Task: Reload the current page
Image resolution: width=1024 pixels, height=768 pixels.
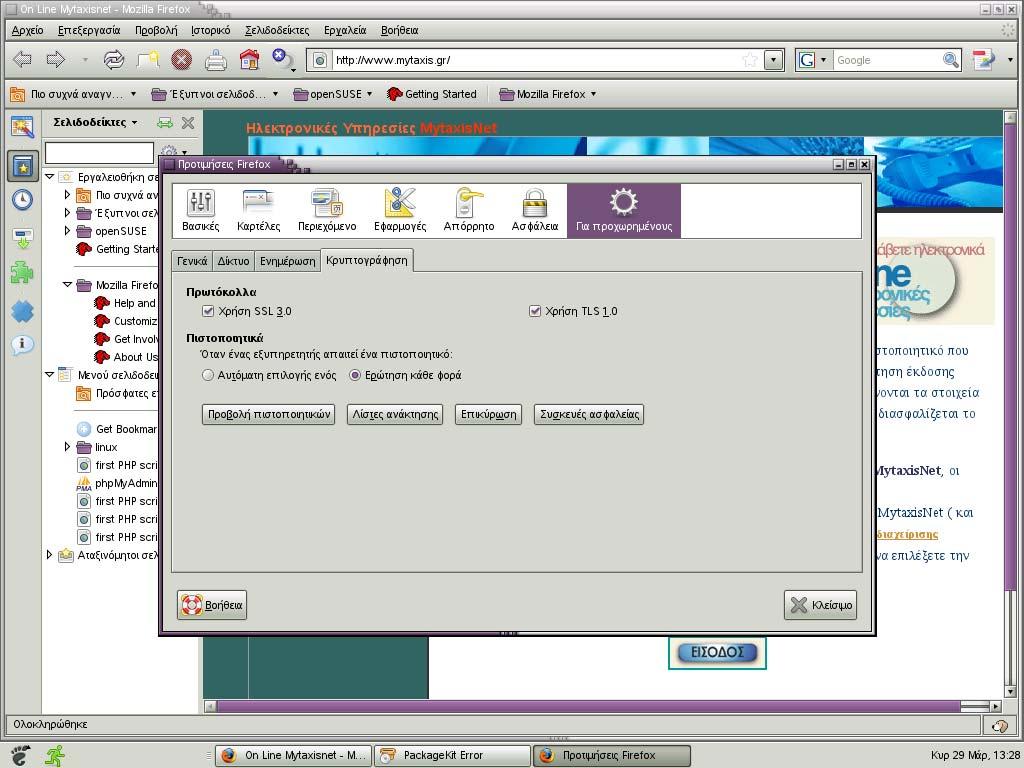Action: pos(114,60)
